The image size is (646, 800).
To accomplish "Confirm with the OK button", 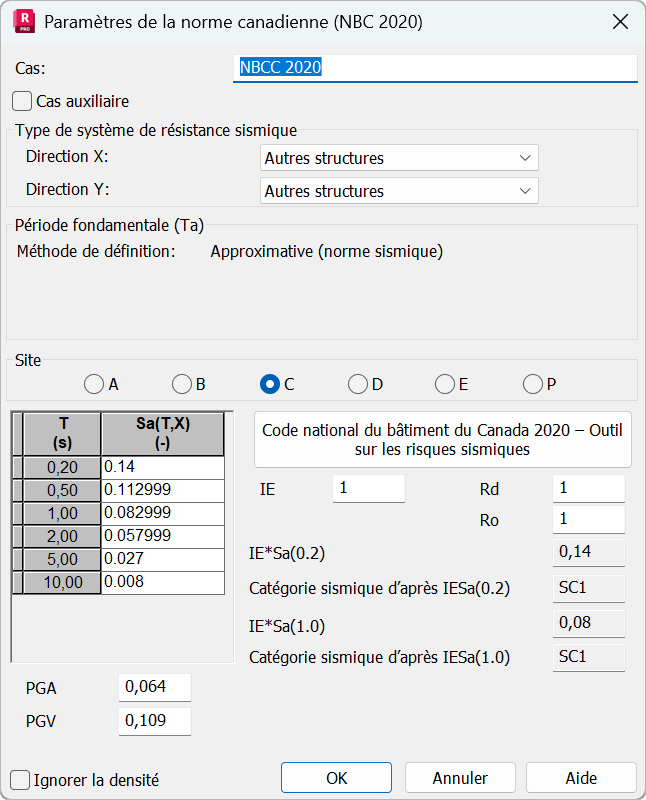I will tap(336, 778).
